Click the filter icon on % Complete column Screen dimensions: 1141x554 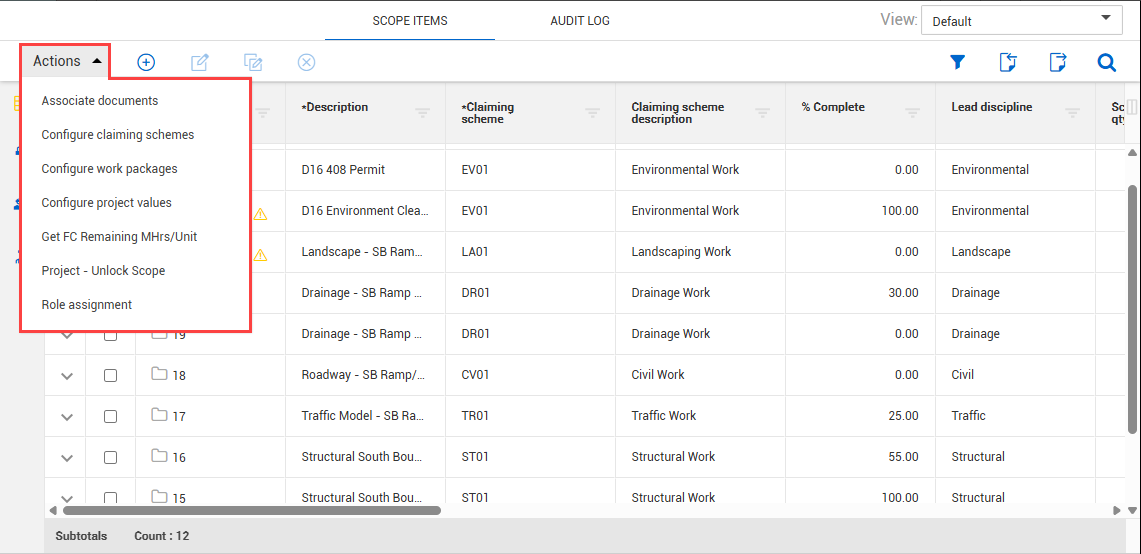[913, 113]
